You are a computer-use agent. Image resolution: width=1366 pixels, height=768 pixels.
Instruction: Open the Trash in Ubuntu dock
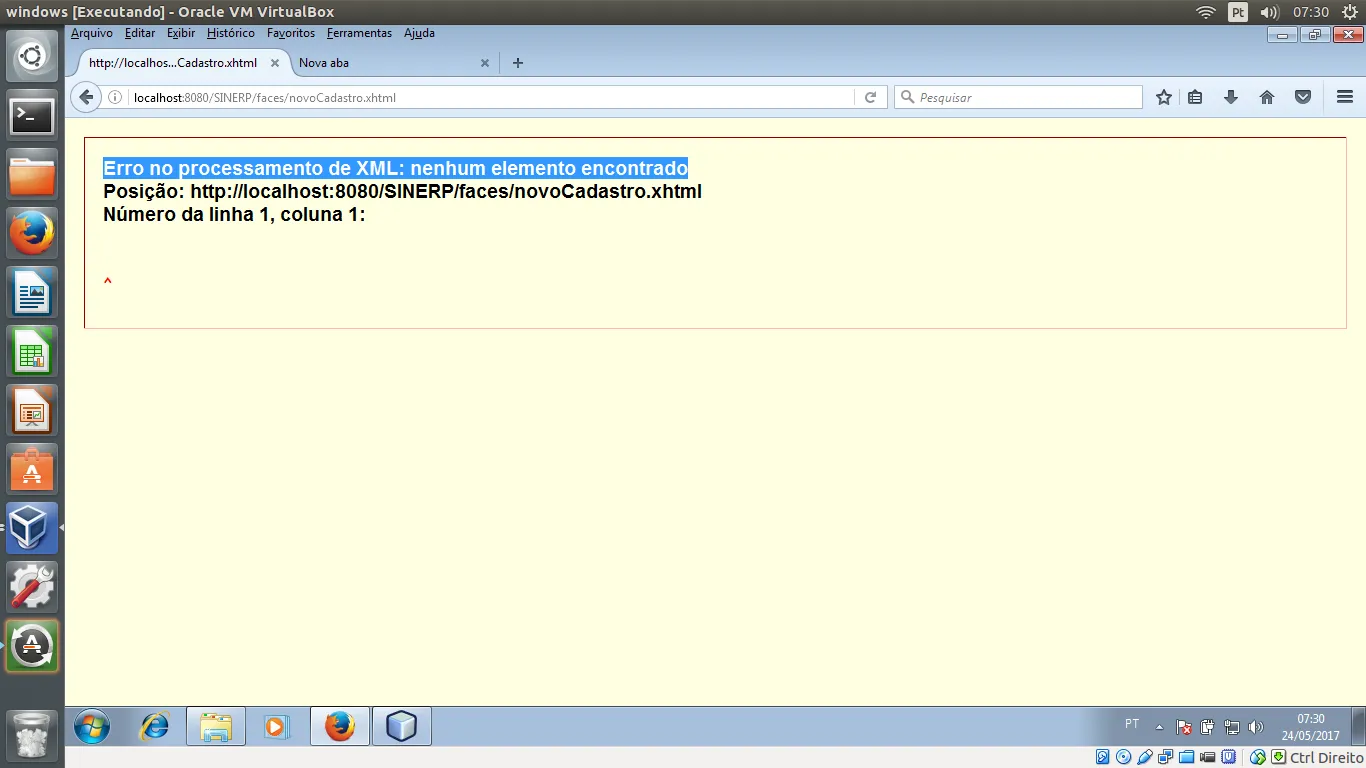(33, 735)
